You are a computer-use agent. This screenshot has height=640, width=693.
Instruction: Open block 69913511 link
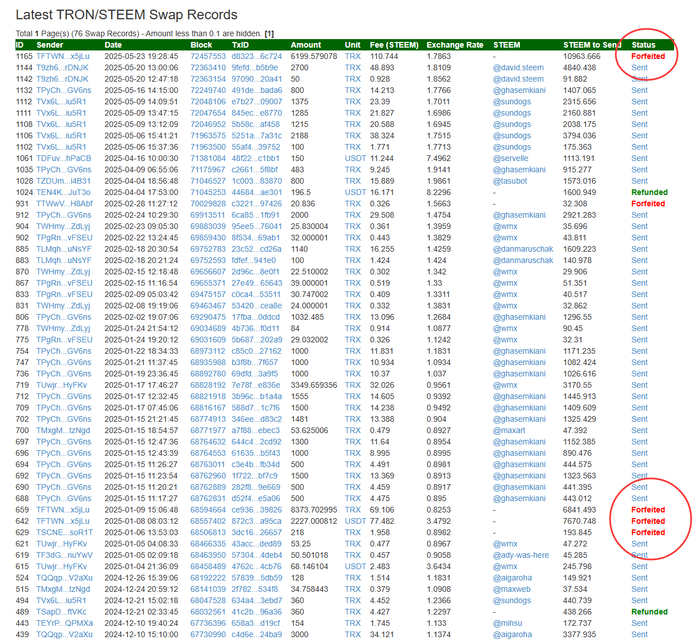pos(208,215)
